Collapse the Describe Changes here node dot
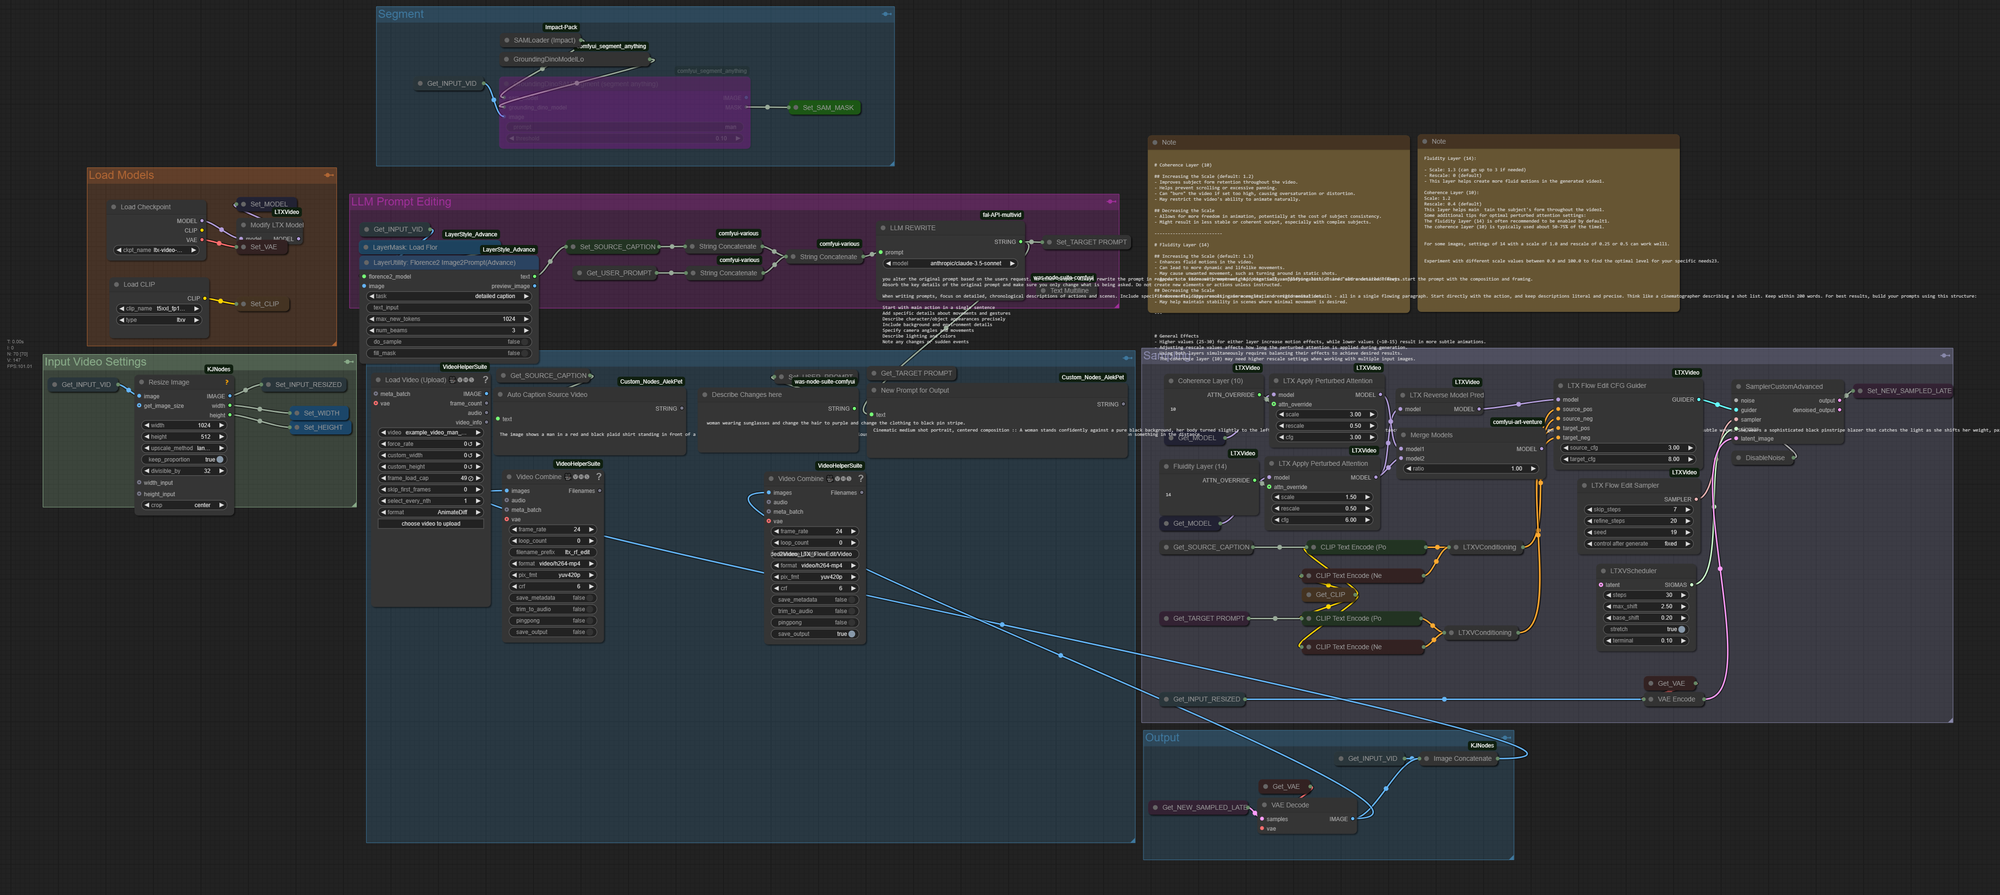Viewport: 2000px width, 895px height. pos(705,395)
